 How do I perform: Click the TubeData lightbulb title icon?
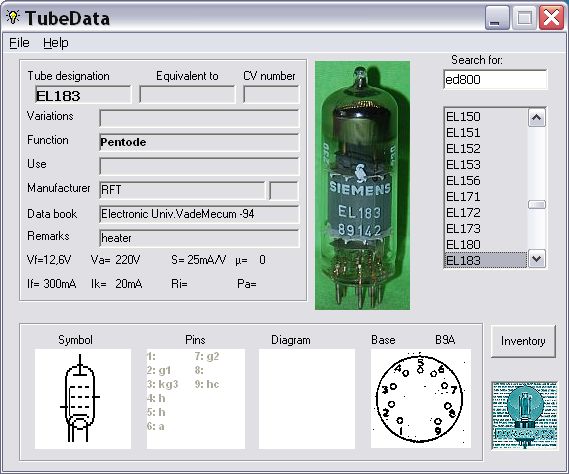(x=13, y=17)
